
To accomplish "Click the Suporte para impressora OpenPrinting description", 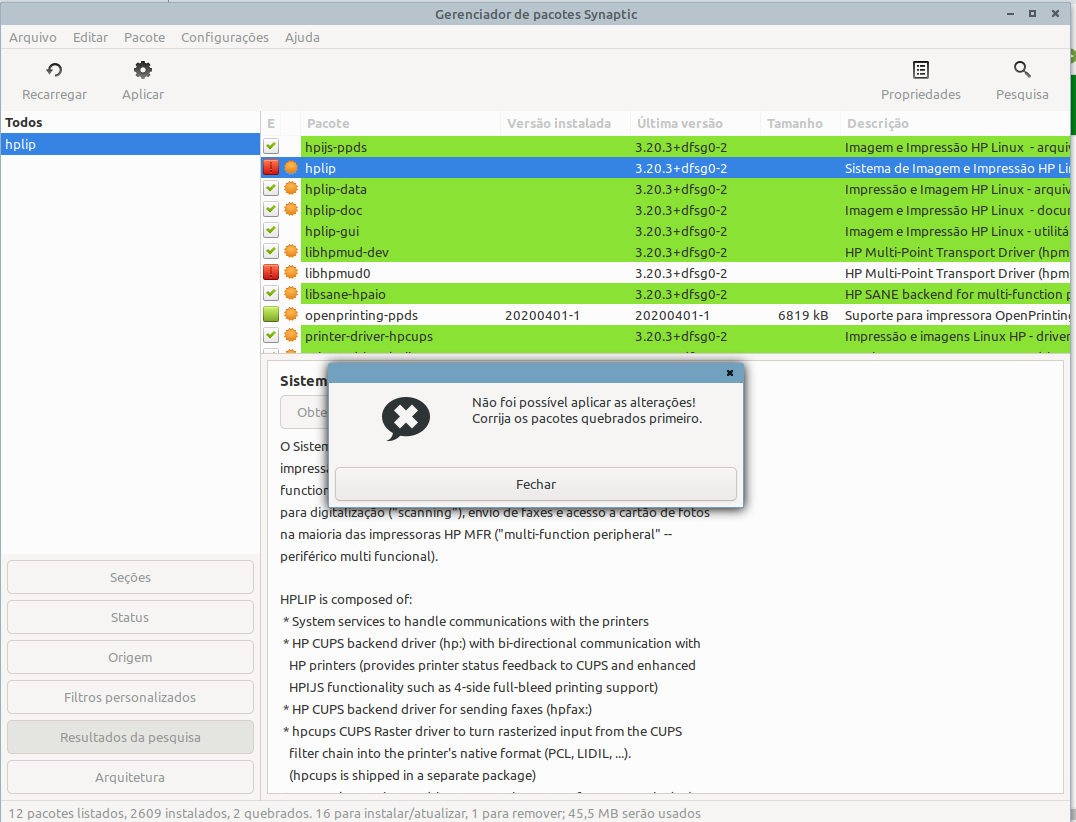I will [957, 316].
